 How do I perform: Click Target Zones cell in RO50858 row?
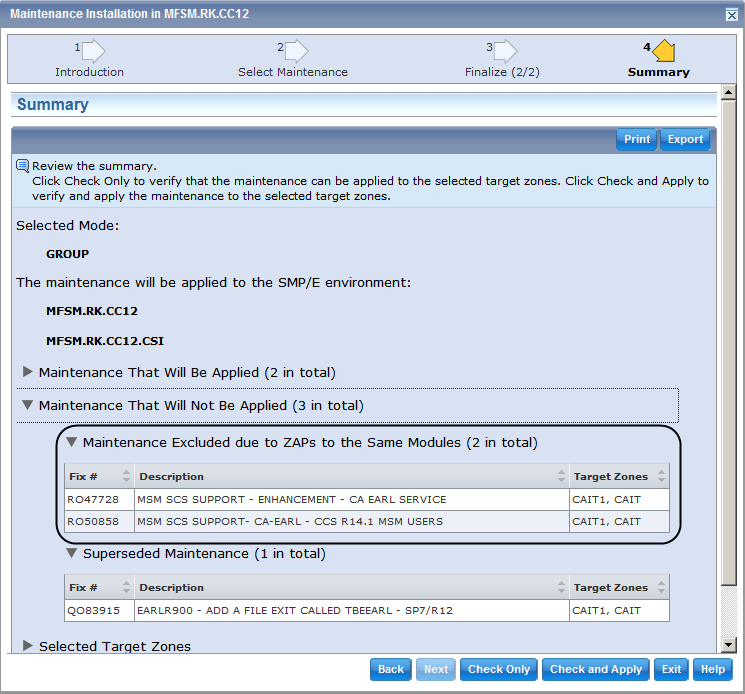point(619,522)
